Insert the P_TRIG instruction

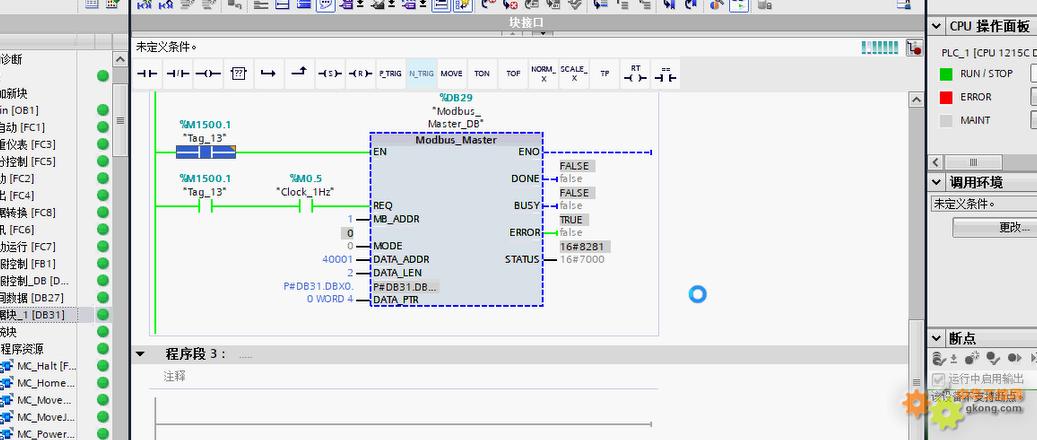point(390,74)
